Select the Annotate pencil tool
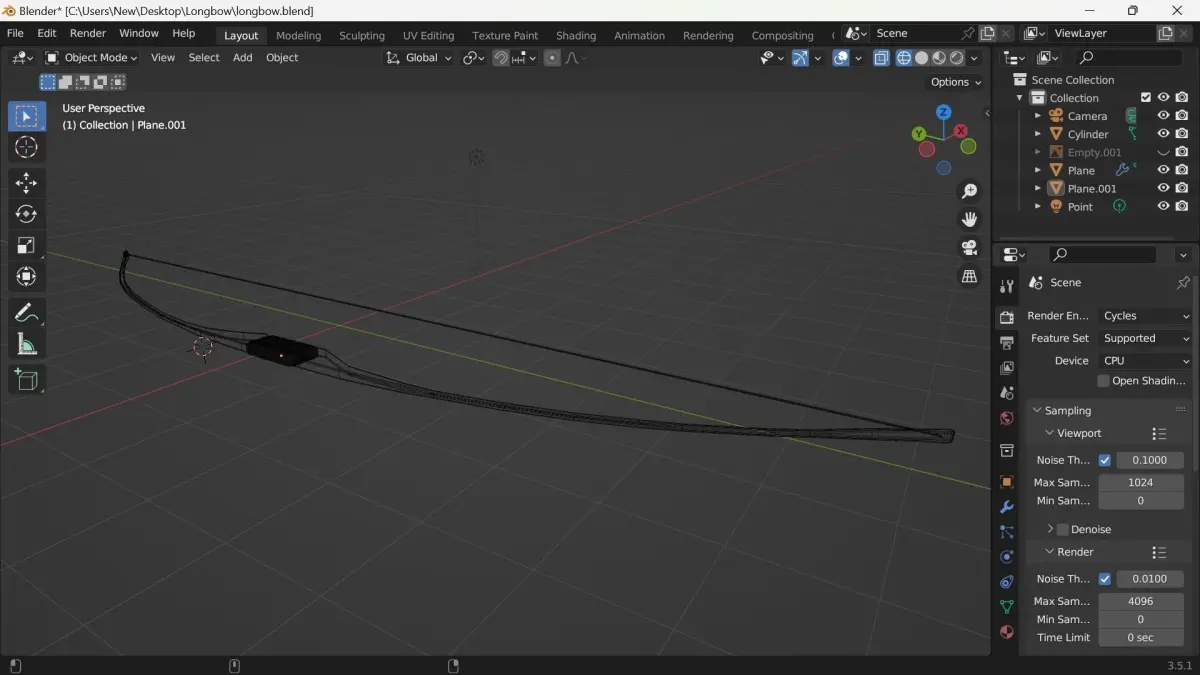The width and height of the screenshot is (1200, 675). click(27, 313)
